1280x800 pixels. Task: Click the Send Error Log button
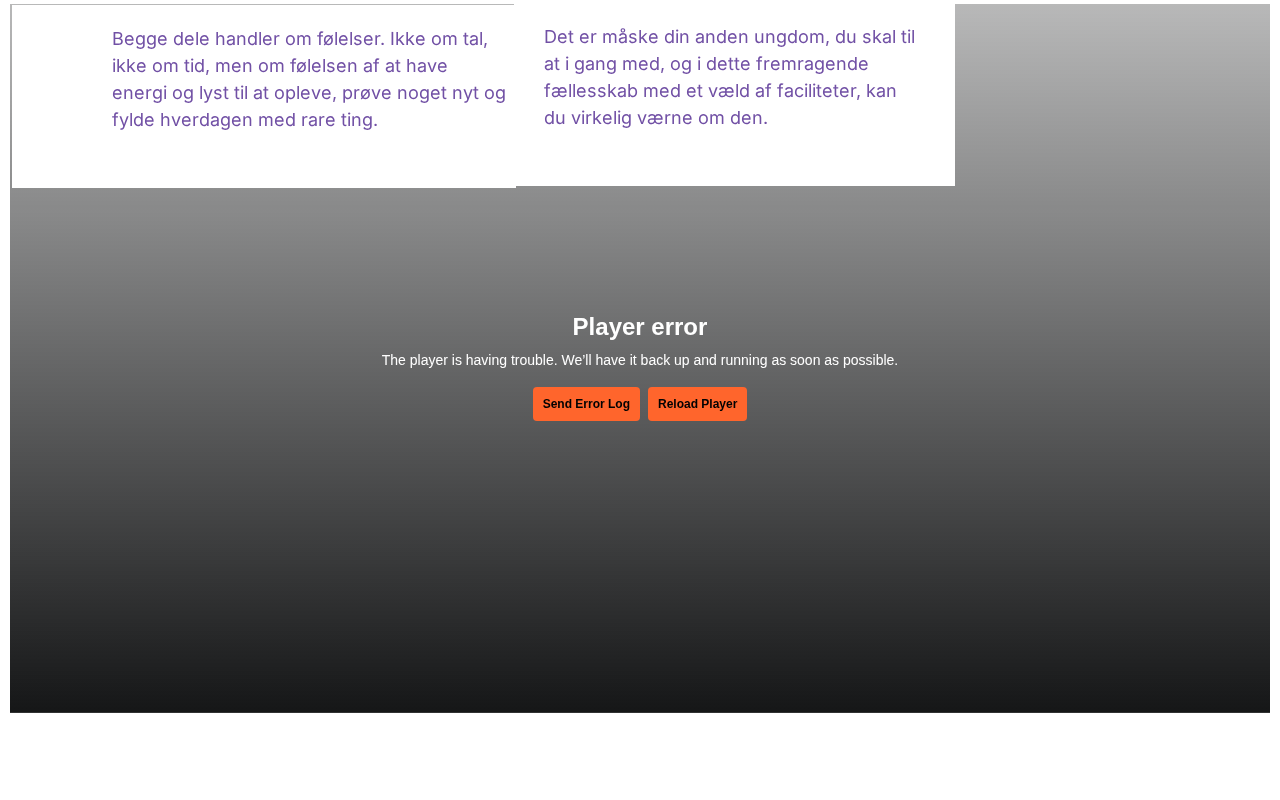pos(586,404)
